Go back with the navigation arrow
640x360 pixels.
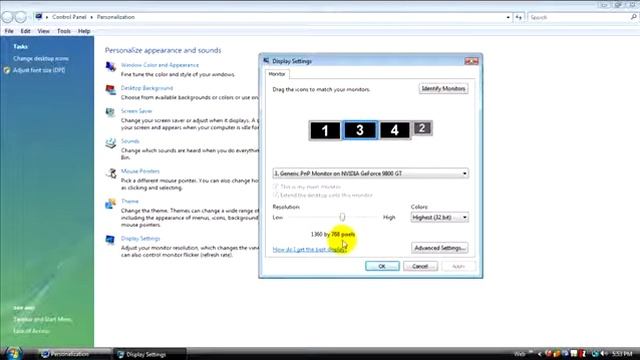click(7, 17)
